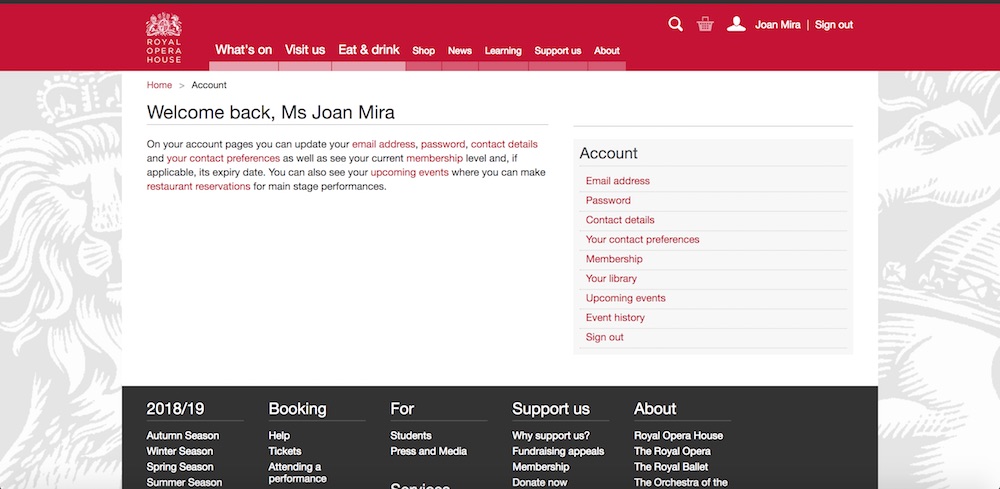Image resolution: width=1000 pixels, height=489 pixels.
Task: Open Winter Season footer link
Action: (x=180, y=451)
